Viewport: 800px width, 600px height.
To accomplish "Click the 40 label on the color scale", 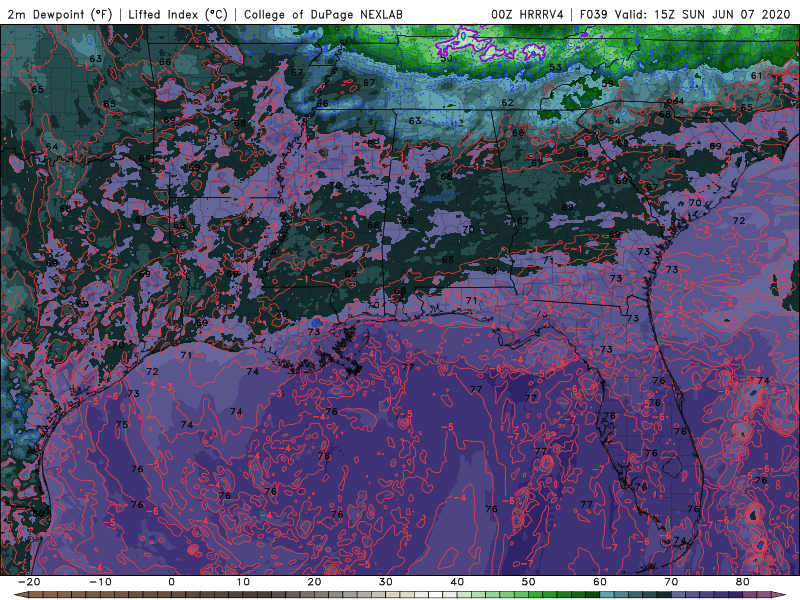I will coord(457,582).
